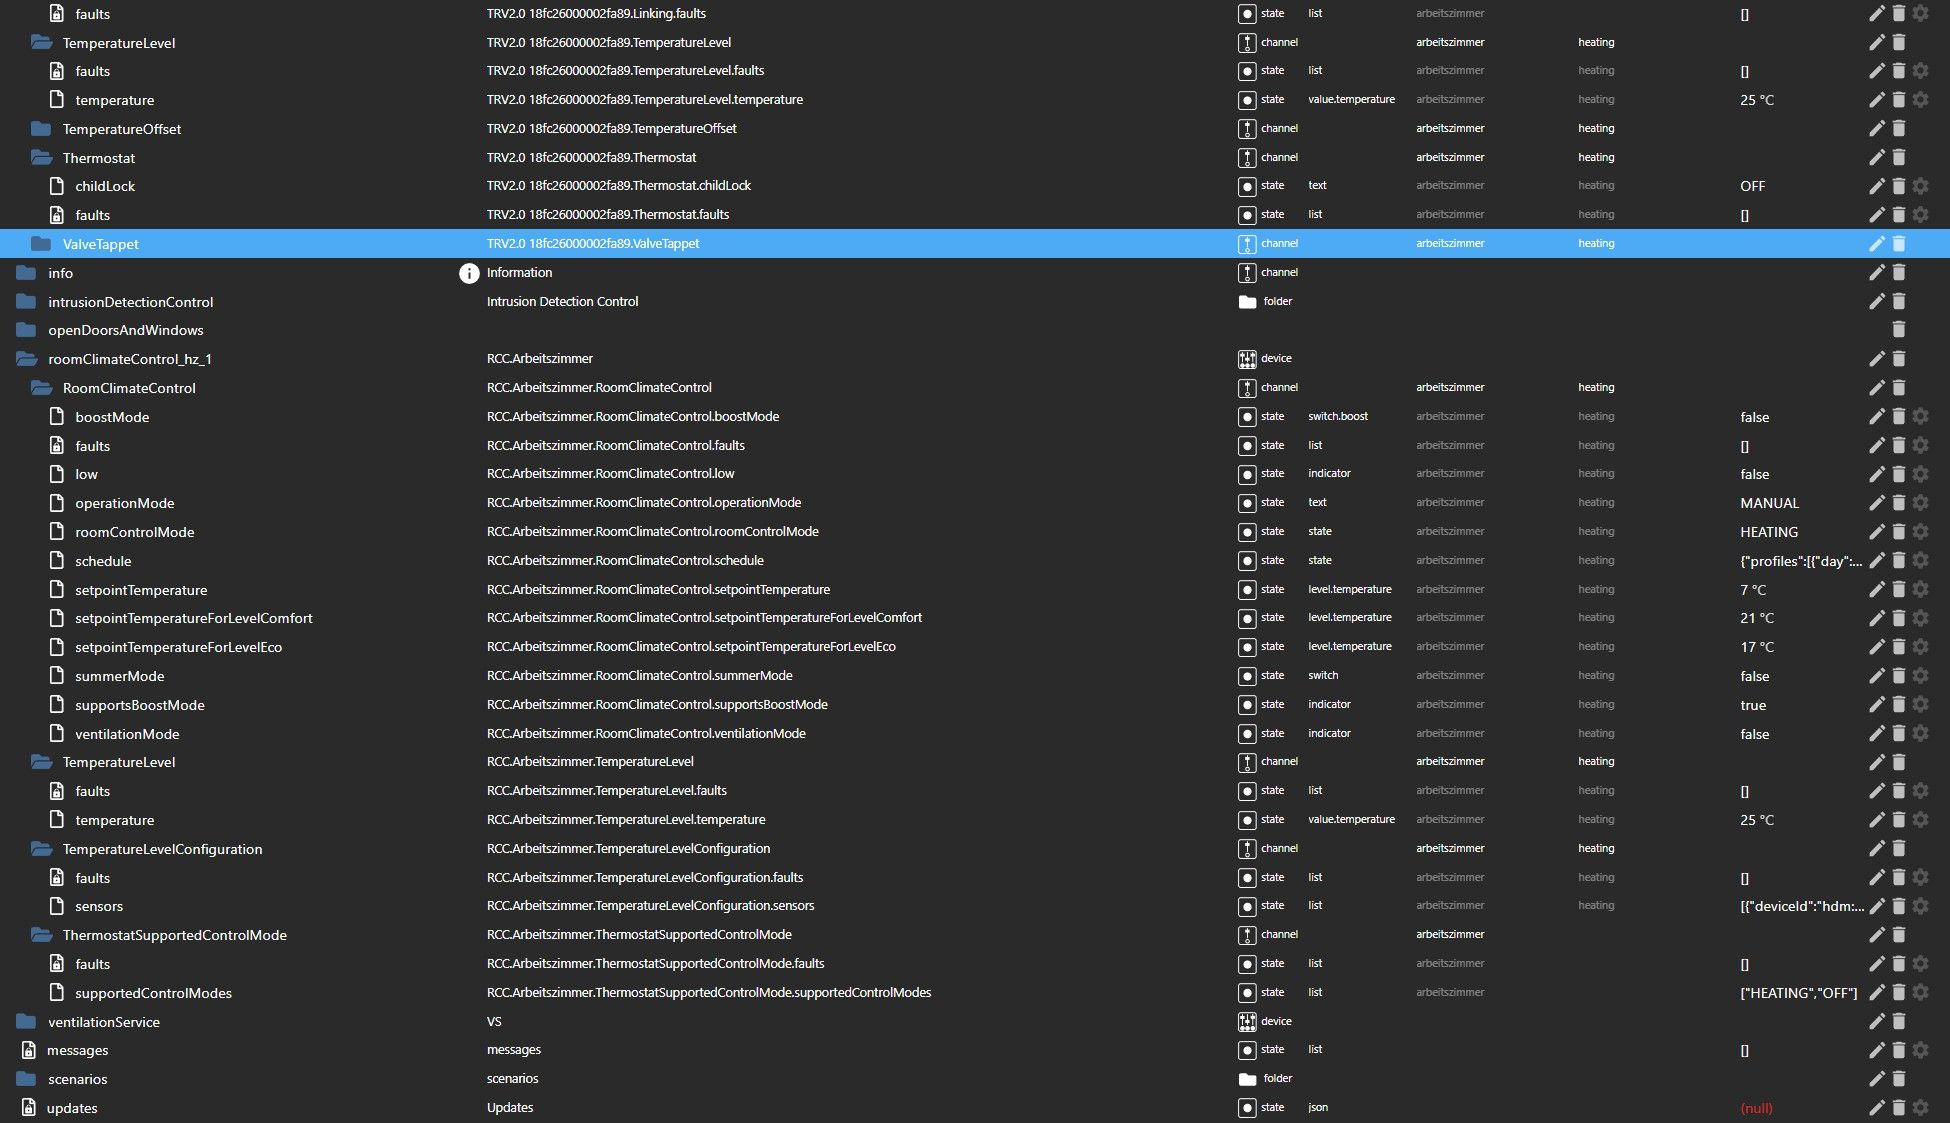Delete the messages state using trash icon
This screenshot has height=1123, width=1950.
click(1898, 1050)
